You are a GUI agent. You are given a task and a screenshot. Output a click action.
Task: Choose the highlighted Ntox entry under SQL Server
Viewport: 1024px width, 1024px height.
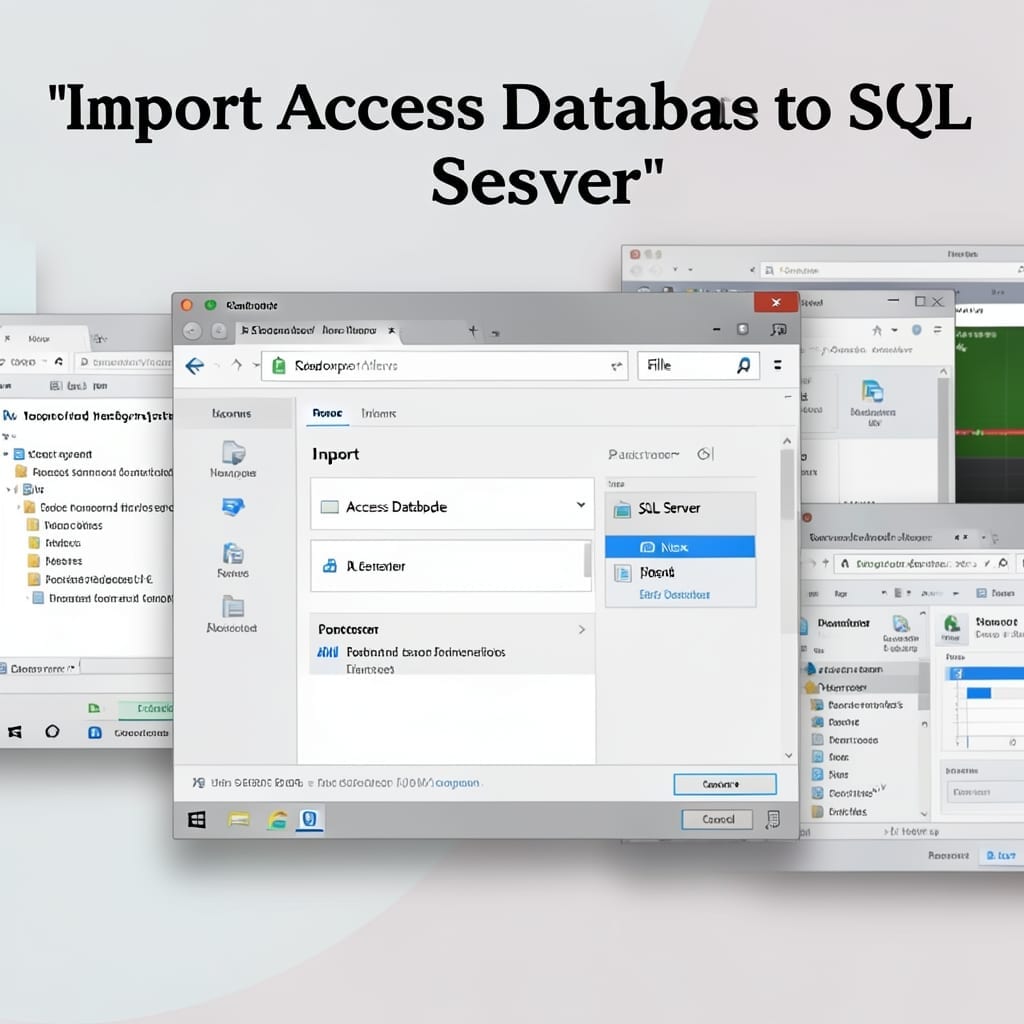680,547
